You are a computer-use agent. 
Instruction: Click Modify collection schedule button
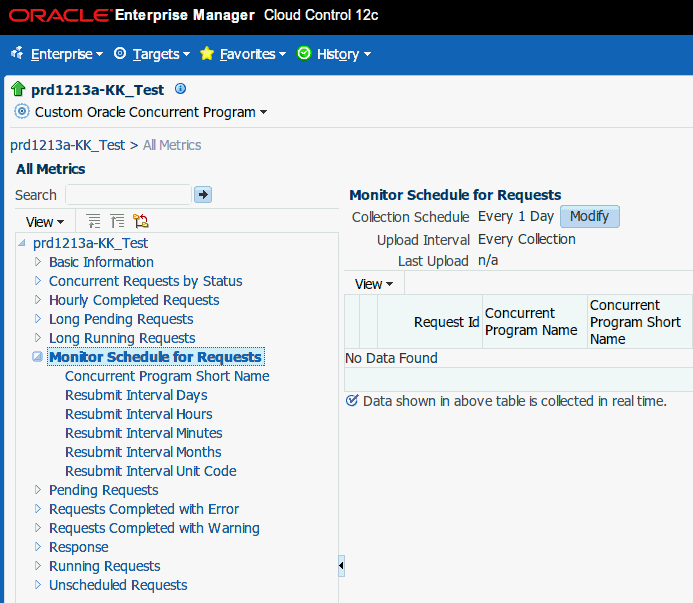590,216
